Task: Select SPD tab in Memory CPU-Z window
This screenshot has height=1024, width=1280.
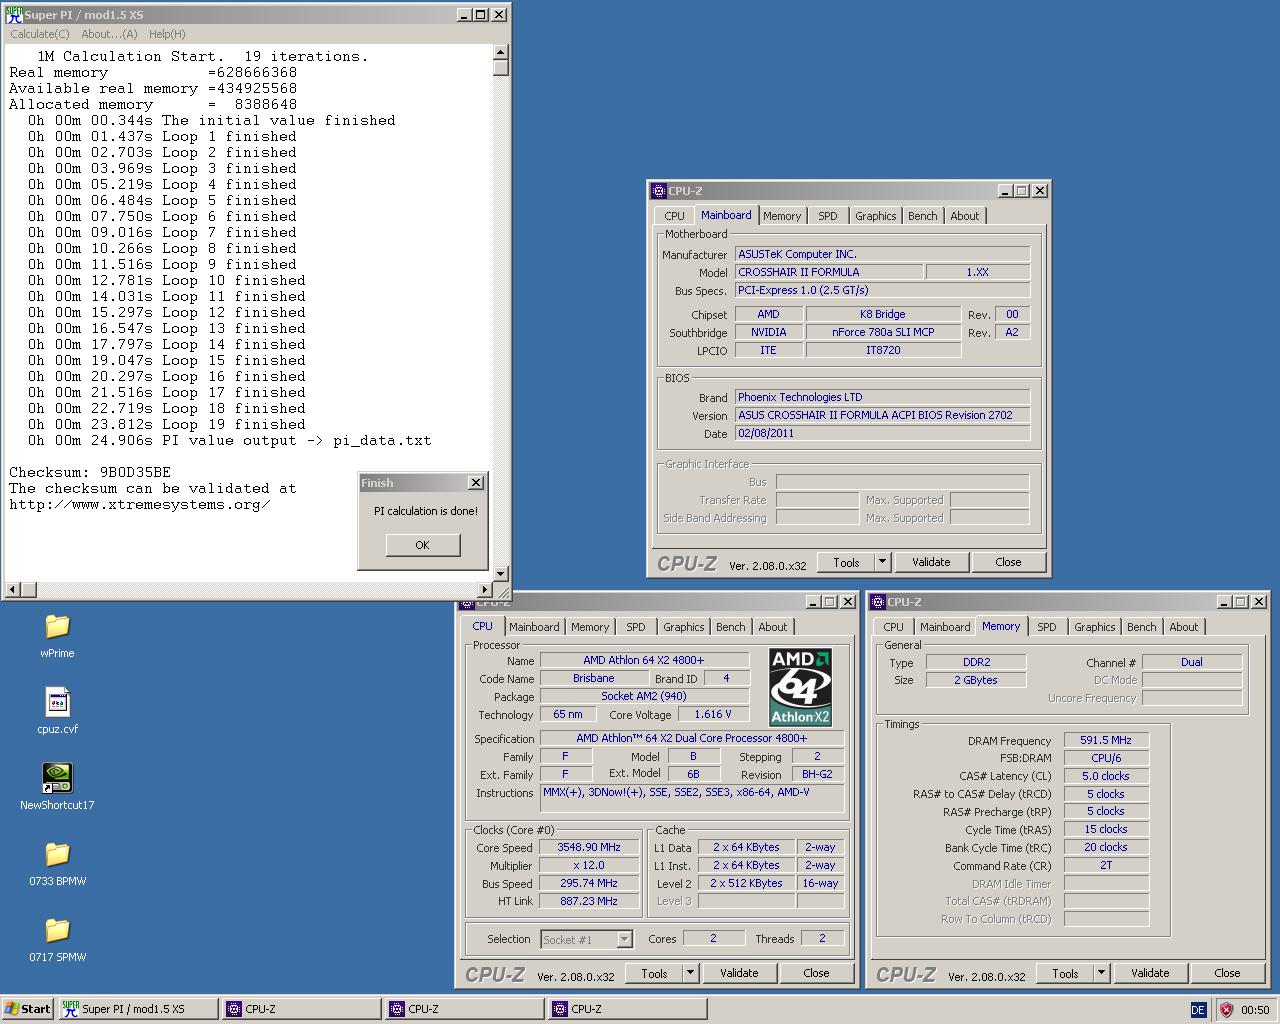Action: point(1047,627)
